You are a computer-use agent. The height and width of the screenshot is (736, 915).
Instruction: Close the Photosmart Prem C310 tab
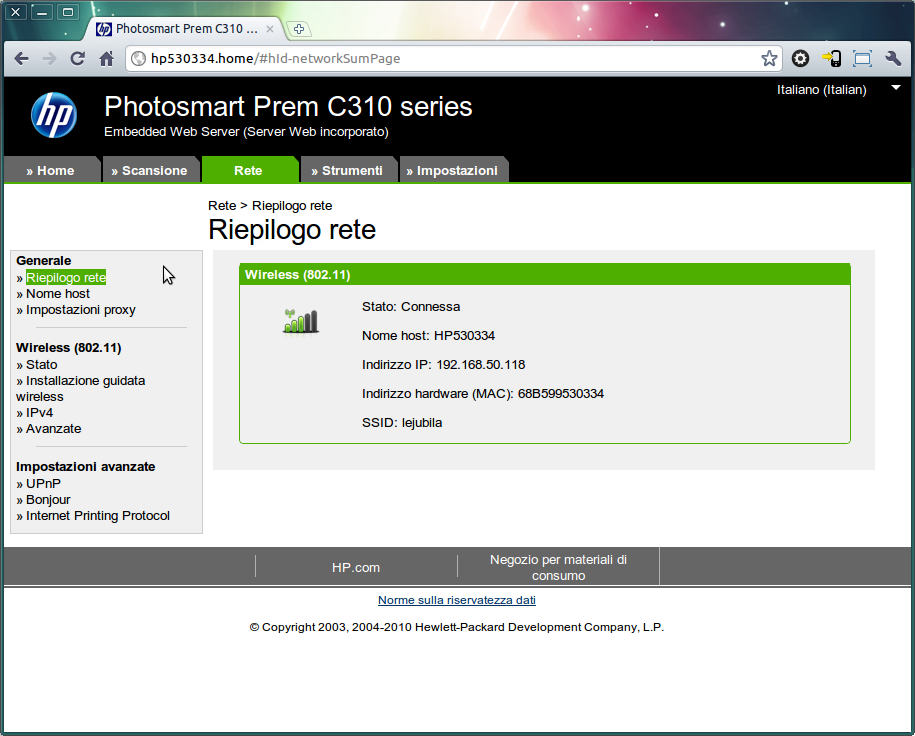point(270,29)
